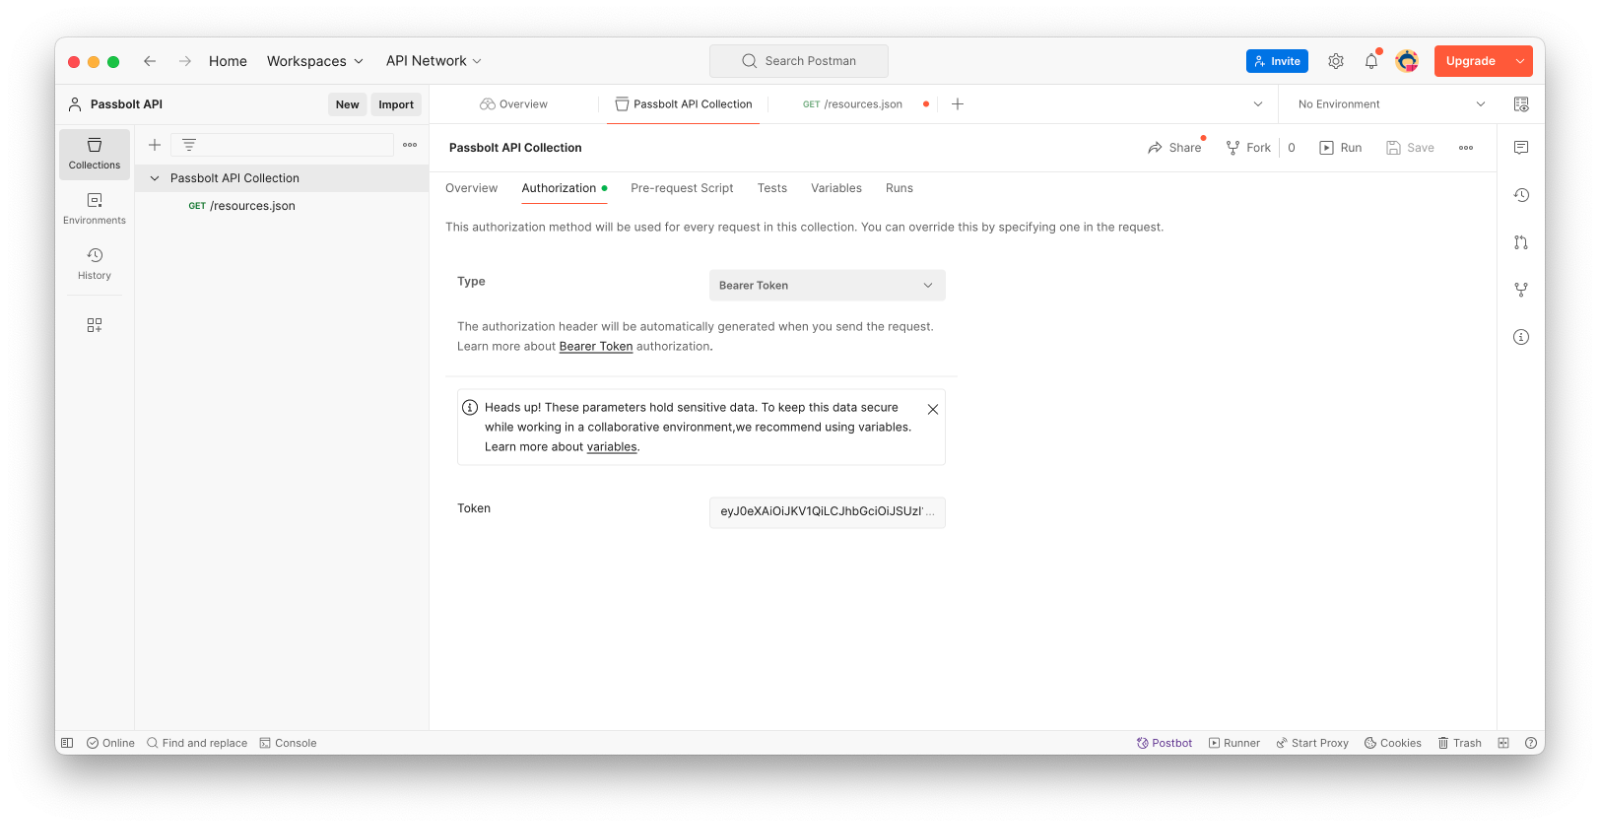The height and width of the screenshot is (828, 1600).
Task: Click the collections filter input
Action: [x=282, y=145]
